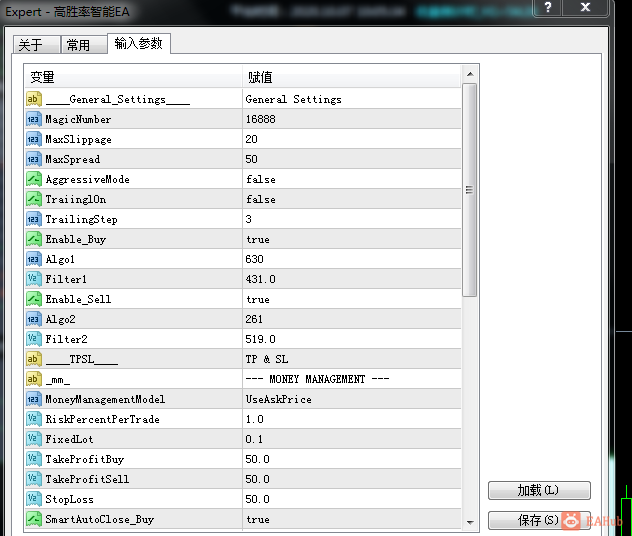
Task: Click the help question mark button
Action: (x=547, y=7)
